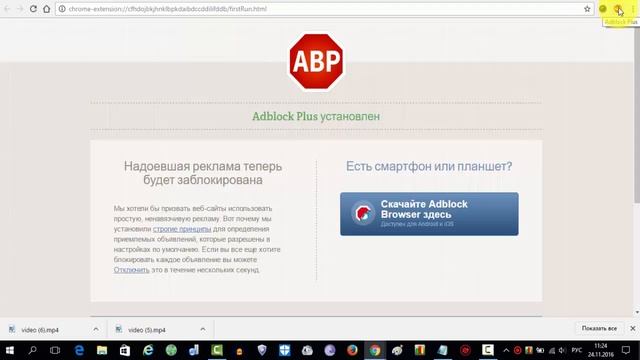Click the Есть смартфон или планшет? heading

[x=429, y=167]
